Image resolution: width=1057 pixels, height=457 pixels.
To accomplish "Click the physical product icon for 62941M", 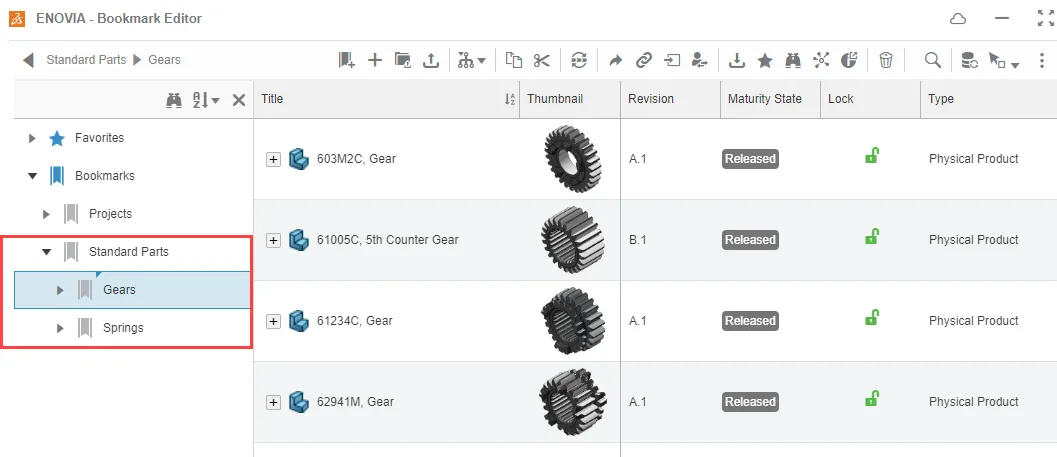I will [x=299, y=402].
